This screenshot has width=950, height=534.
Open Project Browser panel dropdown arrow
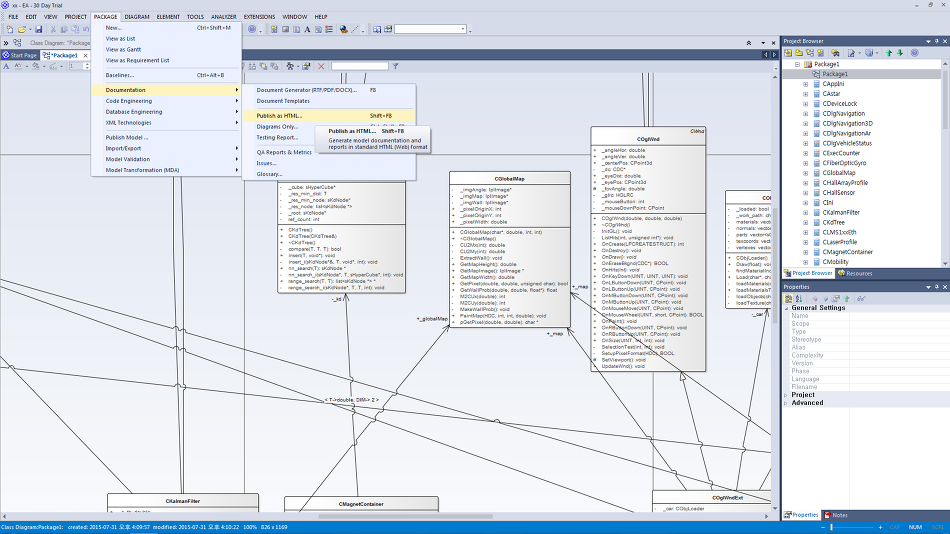[928, 41]
